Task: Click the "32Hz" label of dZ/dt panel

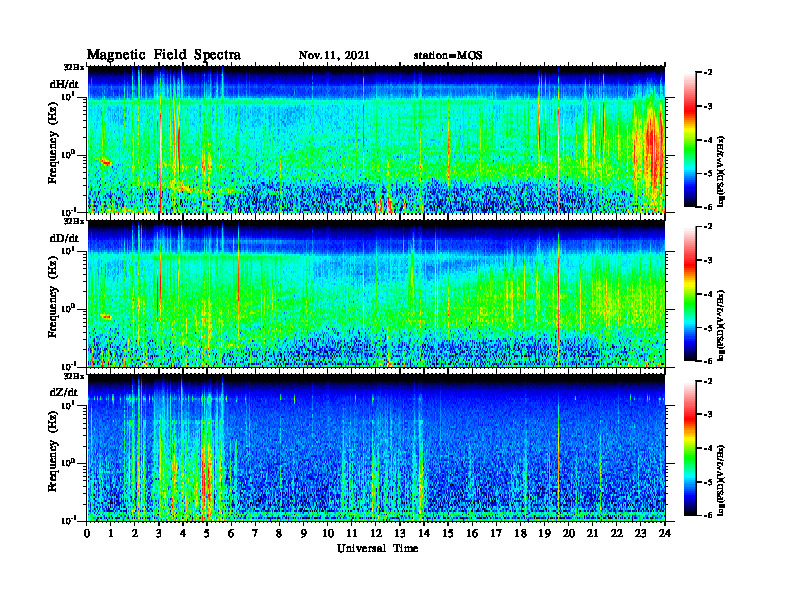Action: 74,376
